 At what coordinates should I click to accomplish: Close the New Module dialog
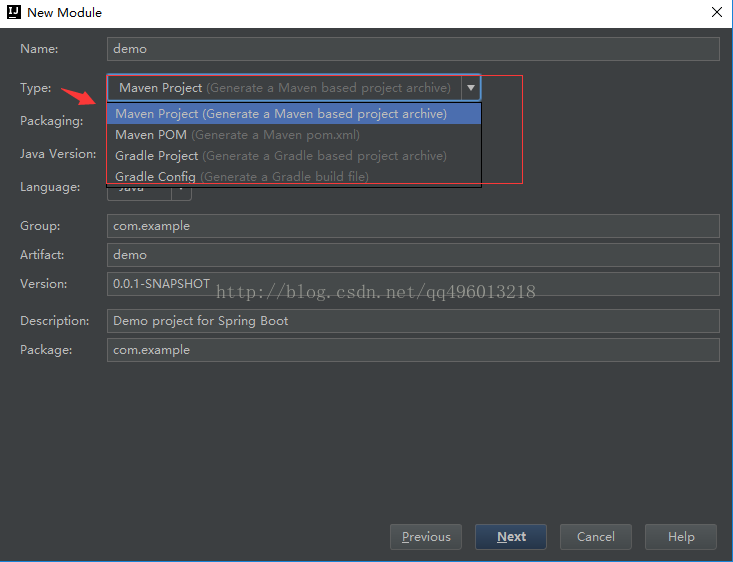[x=717, y=12]
